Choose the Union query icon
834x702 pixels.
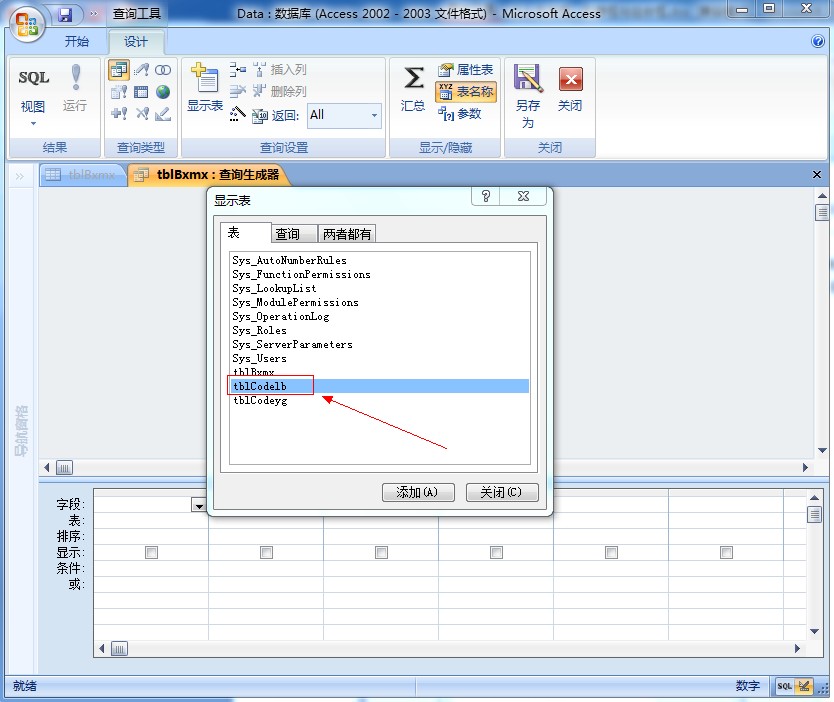click(163, 70)
